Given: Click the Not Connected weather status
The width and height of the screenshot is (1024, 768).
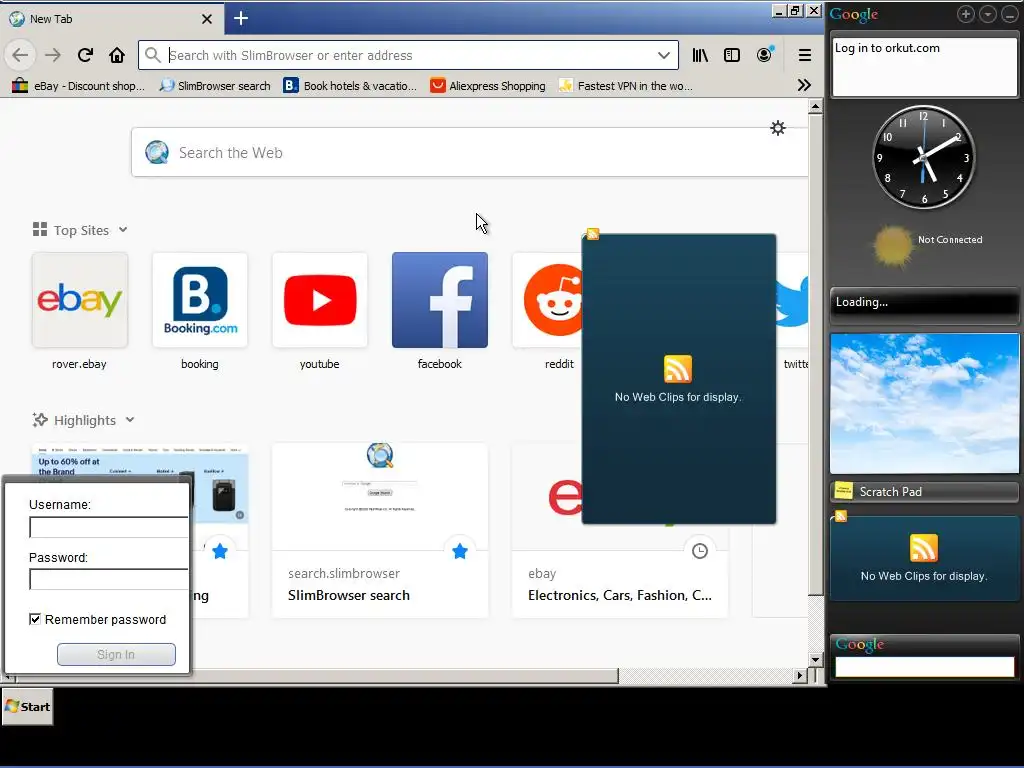Looking at the screenshot, I should [x=950, y=240].
